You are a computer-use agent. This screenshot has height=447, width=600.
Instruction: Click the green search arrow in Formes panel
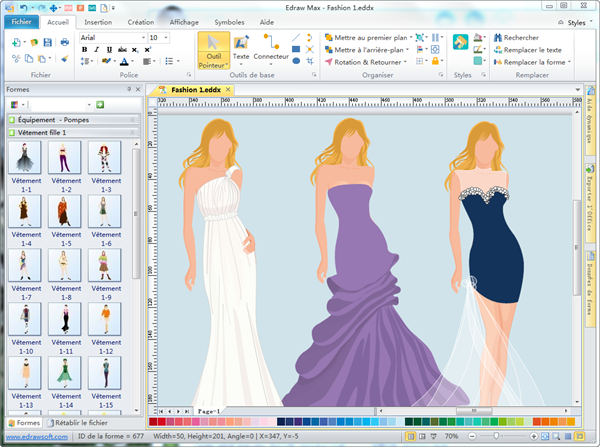tap(100, 105)
